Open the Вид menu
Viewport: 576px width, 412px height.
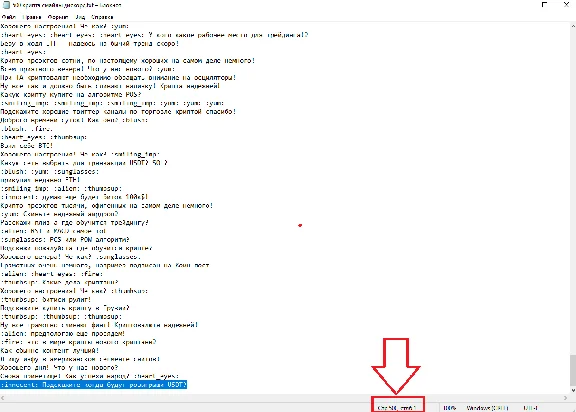tap(80, 17)
